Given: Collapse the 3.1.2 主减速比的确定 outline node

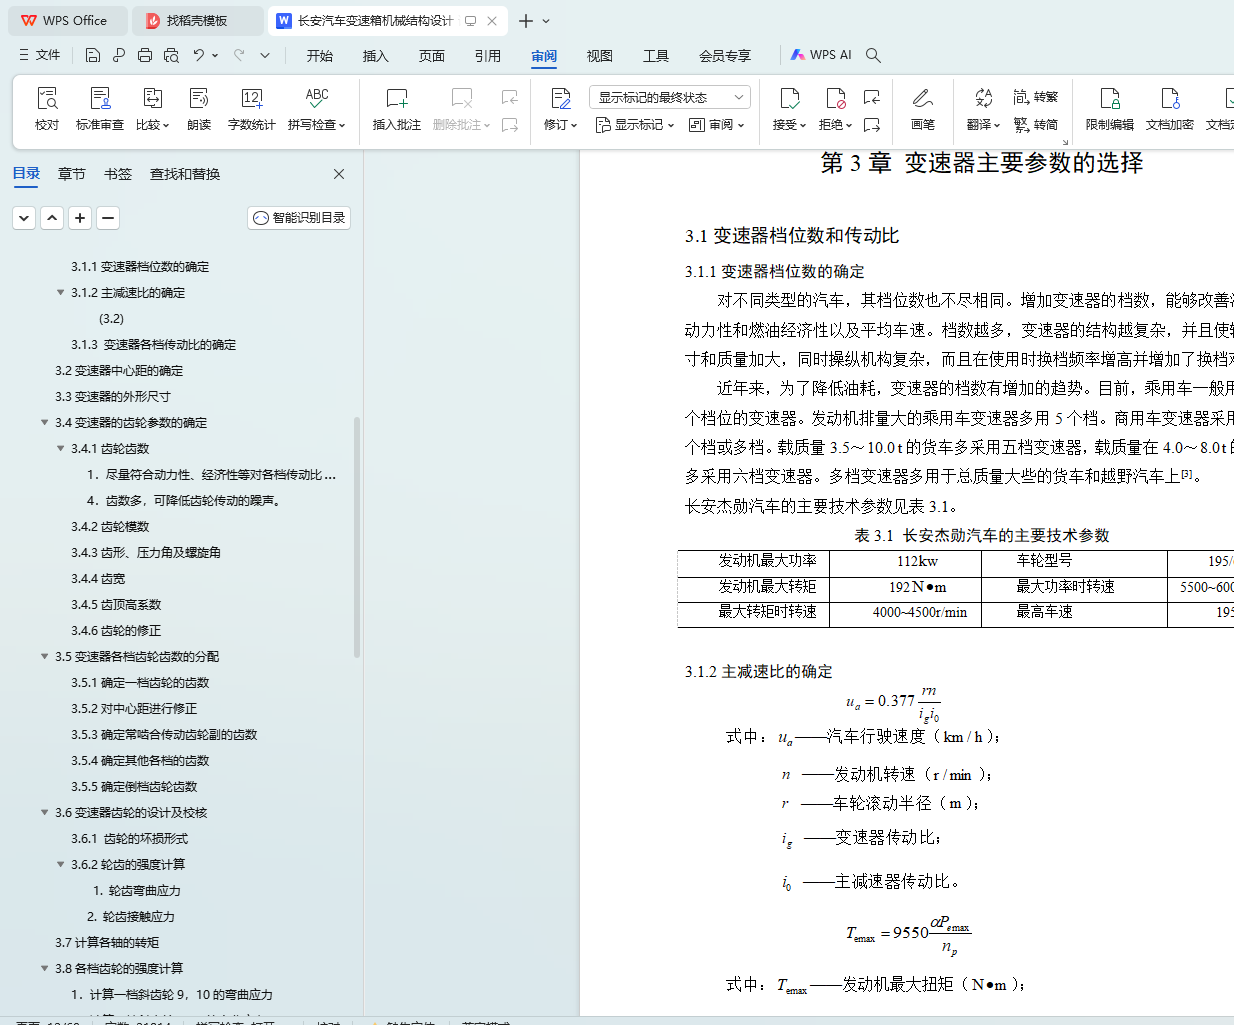Looking at the screenshot, I should click(60, 292).
